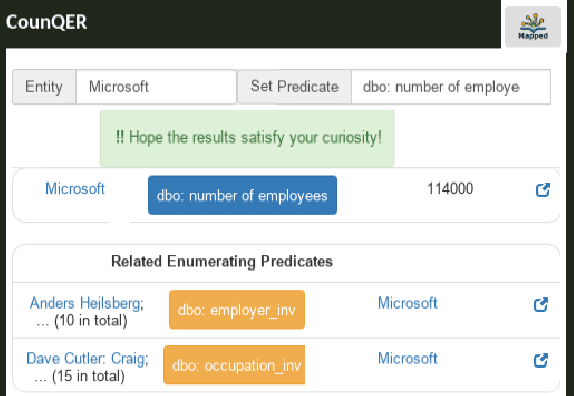Open external link for occupation_inv row
The height and width of the screenshot is (396, 574).
pyautogui.click(x=541, y=360)
